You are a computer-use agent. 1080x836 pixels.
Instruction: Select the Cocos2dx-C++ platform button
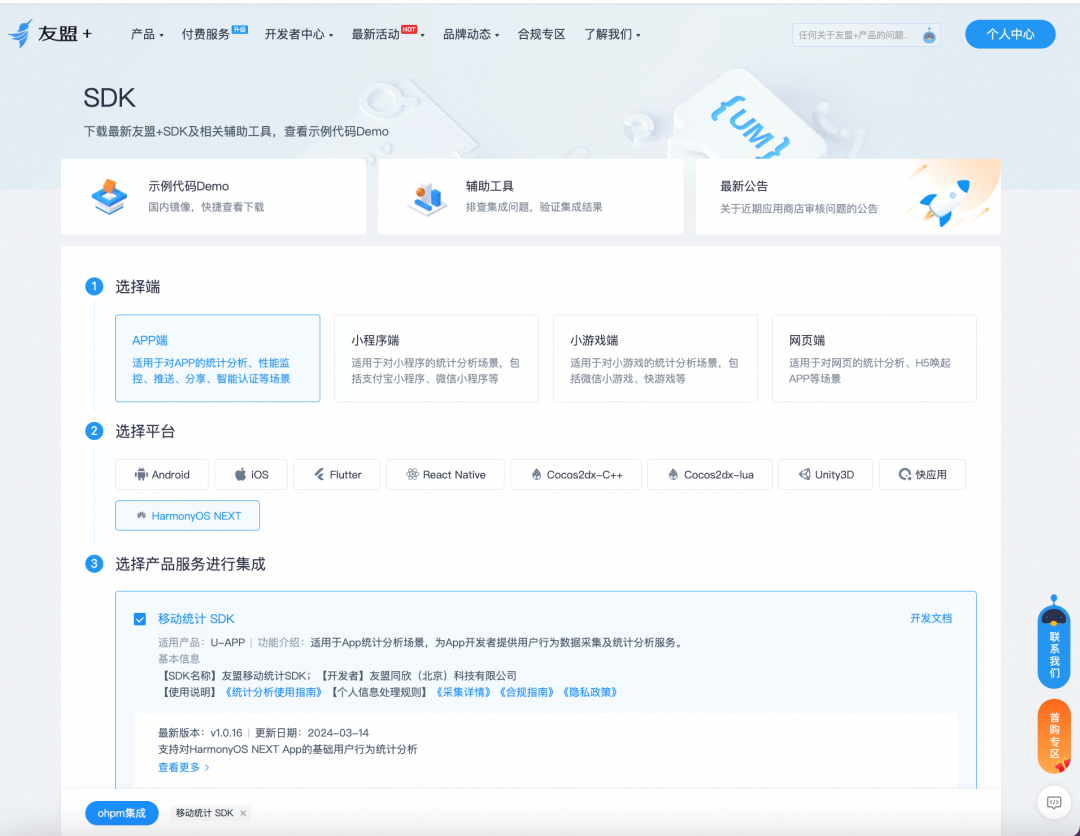pos(576,474)
